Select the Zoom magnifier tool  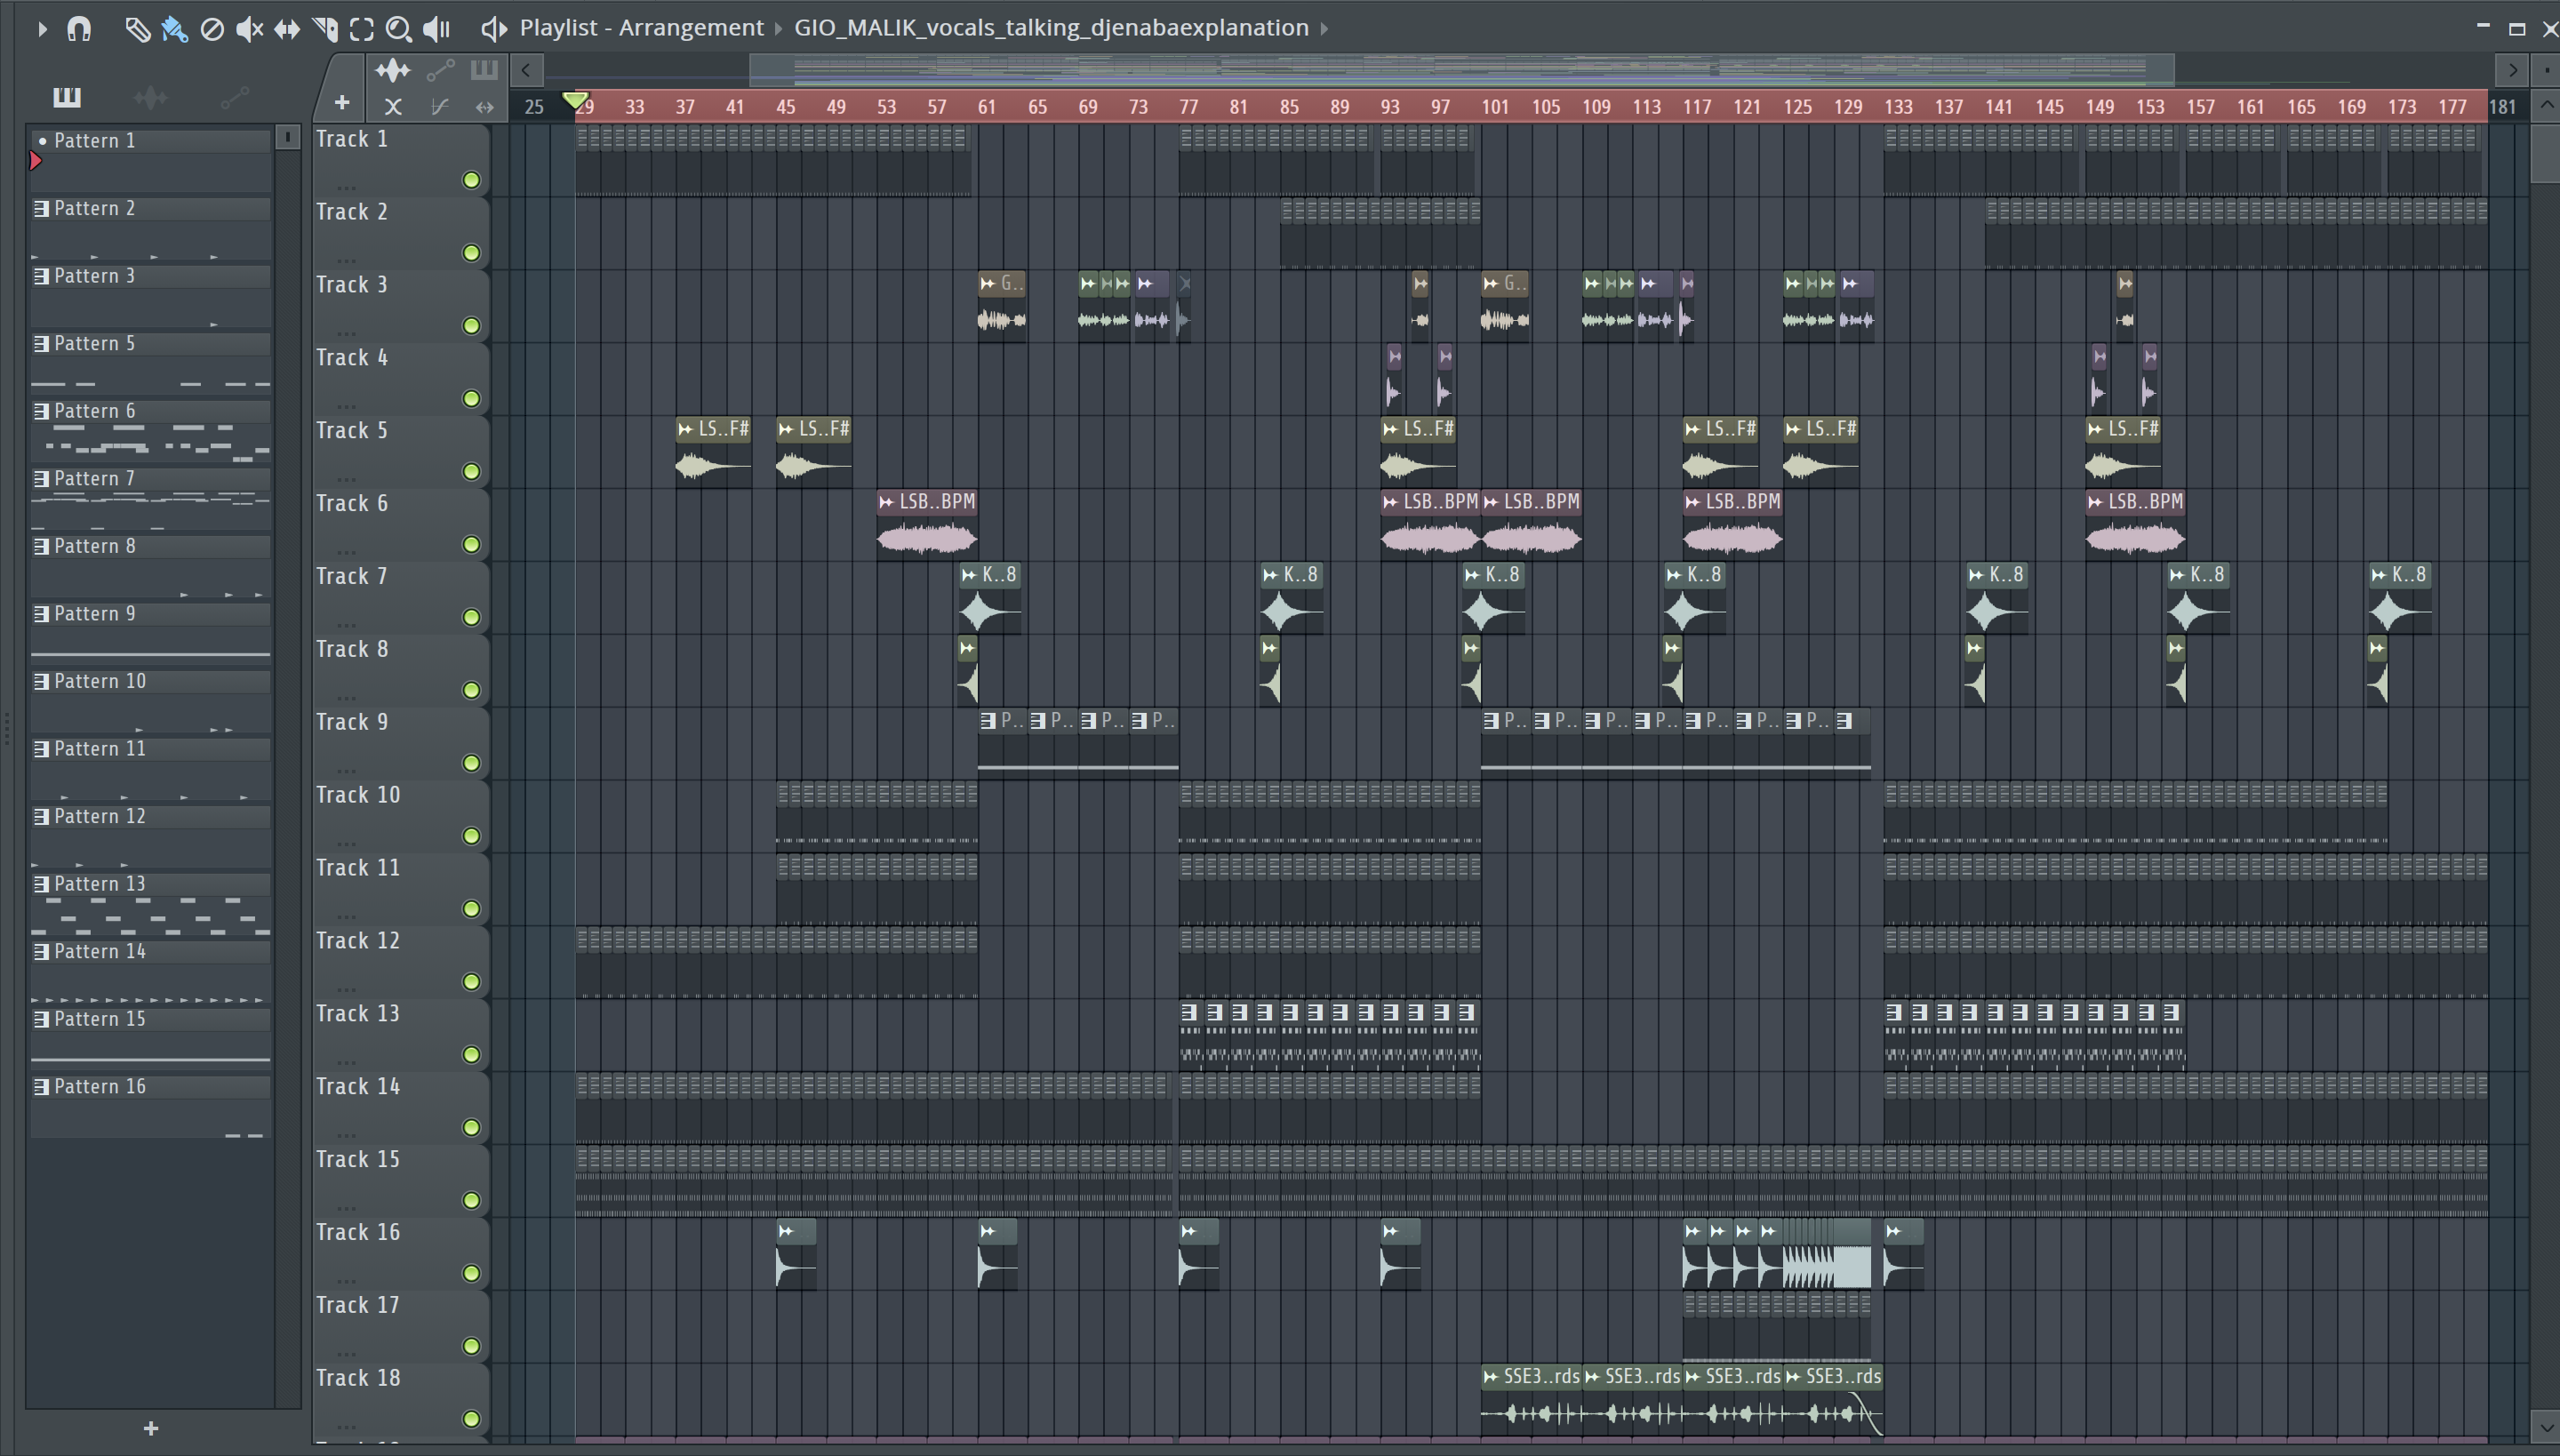click(399, 29)
